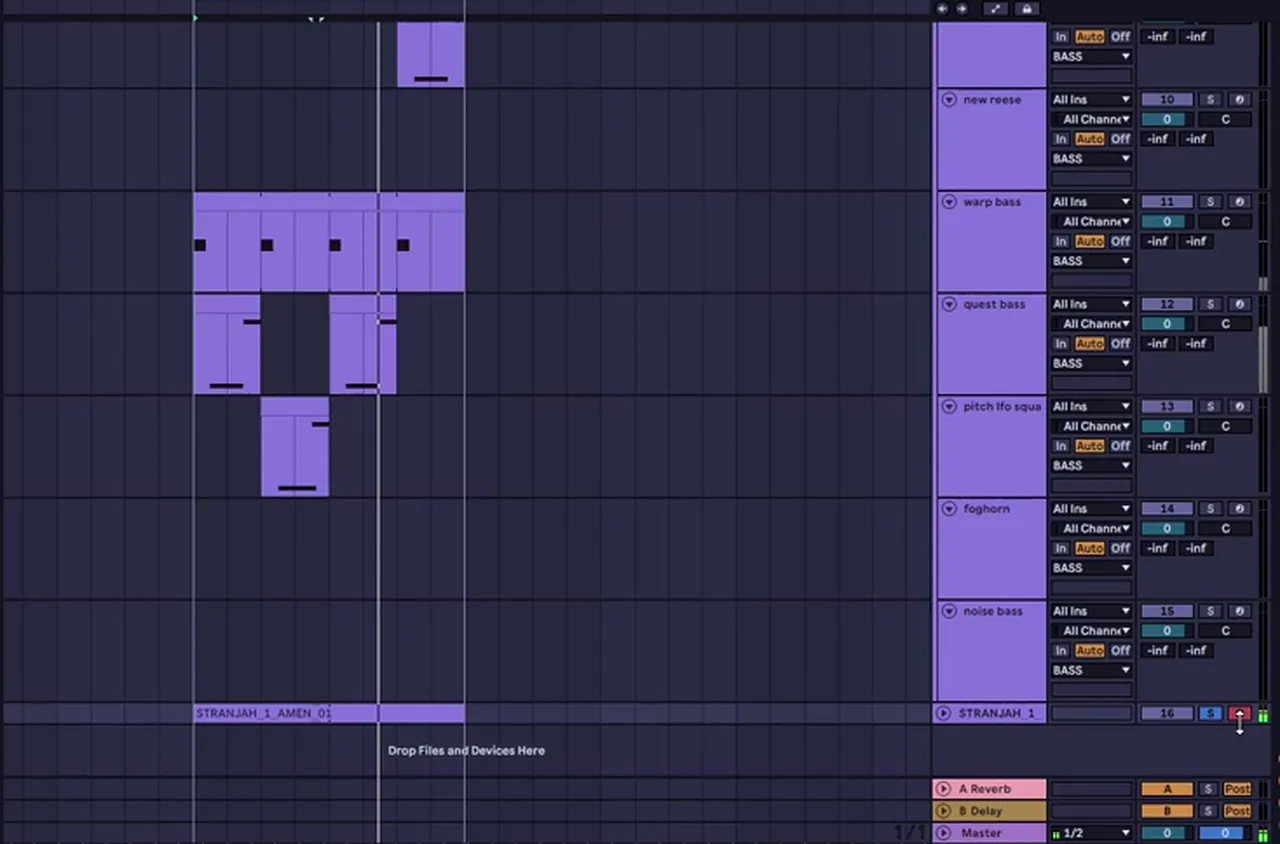The width and height of the screenshot is (1280, 844).
Task: Toggle track activator 10 on new reese
Action: (1167, 100)
